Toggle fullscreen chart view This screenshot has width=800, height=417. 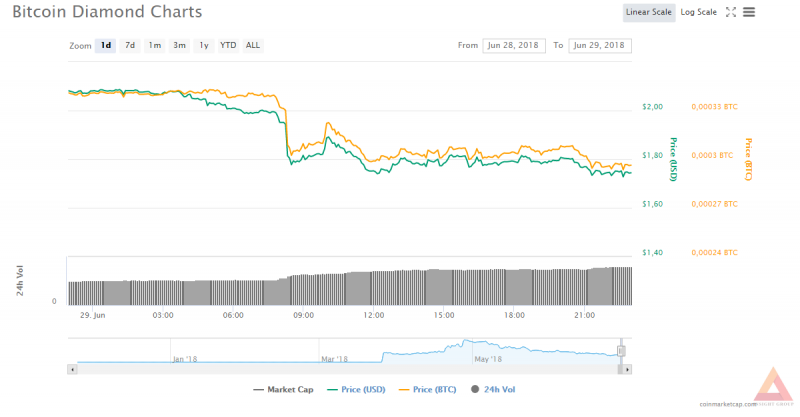tap(731, 12)
